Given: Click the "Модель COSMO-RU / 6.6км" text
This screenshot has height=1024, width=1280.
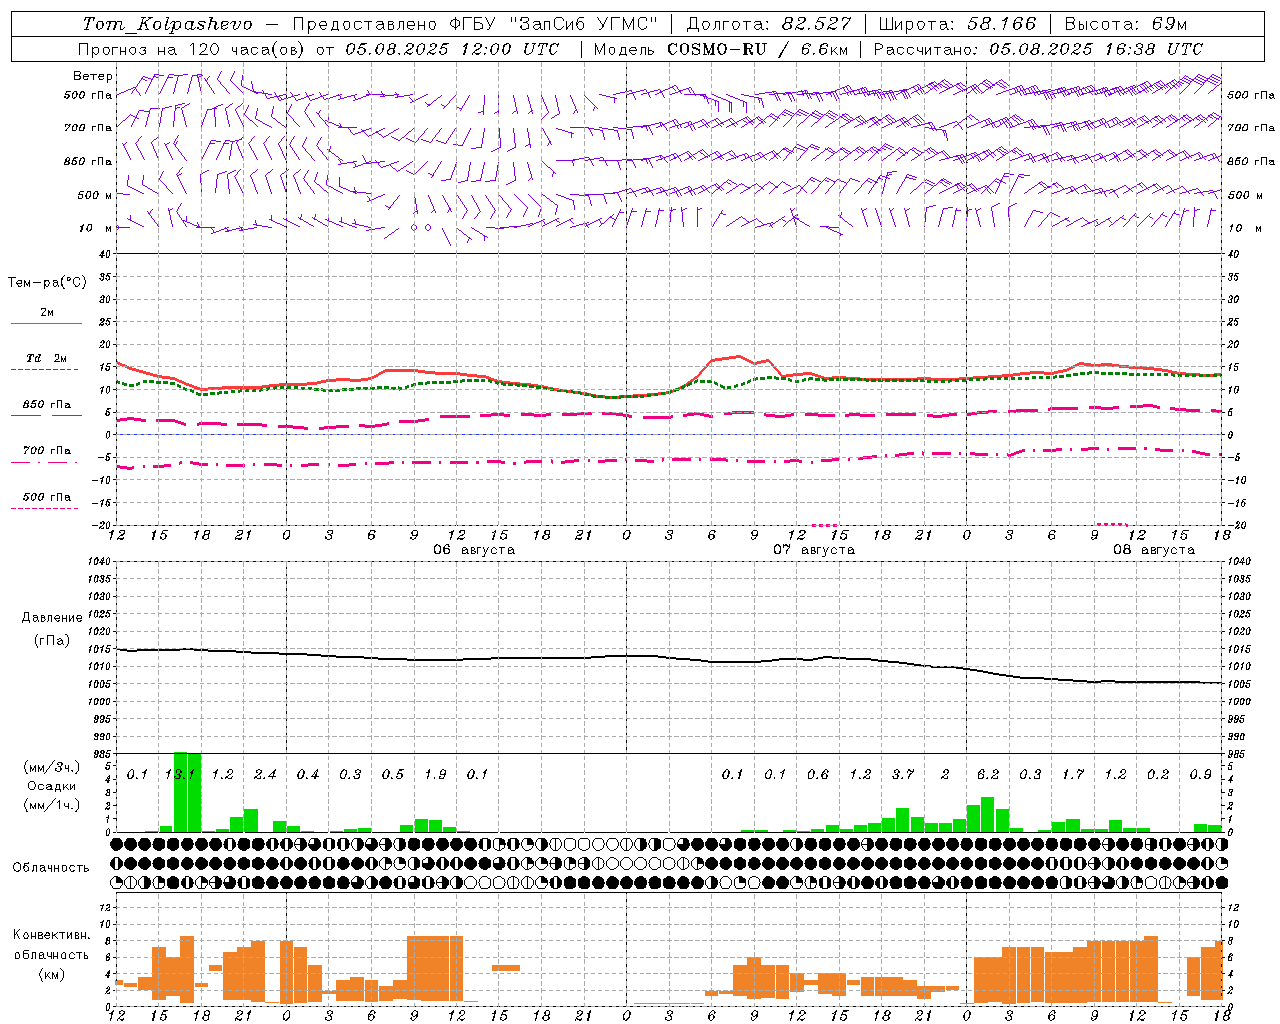Looking at the screenshot, I should pyautogui.click(x=721, y=49).
